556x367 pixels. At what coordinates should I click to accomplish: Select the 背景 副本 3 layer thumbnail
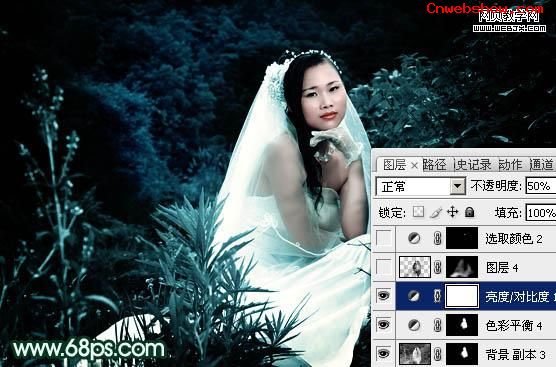click(x=415, y=354)
